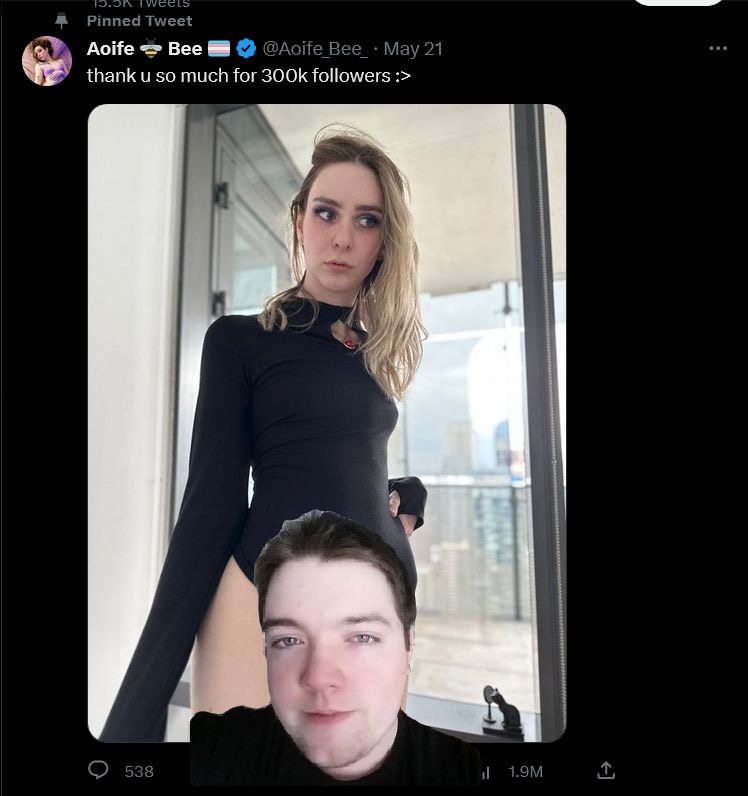Open the profile via the "Aoife" display name

tap(110, 49)
